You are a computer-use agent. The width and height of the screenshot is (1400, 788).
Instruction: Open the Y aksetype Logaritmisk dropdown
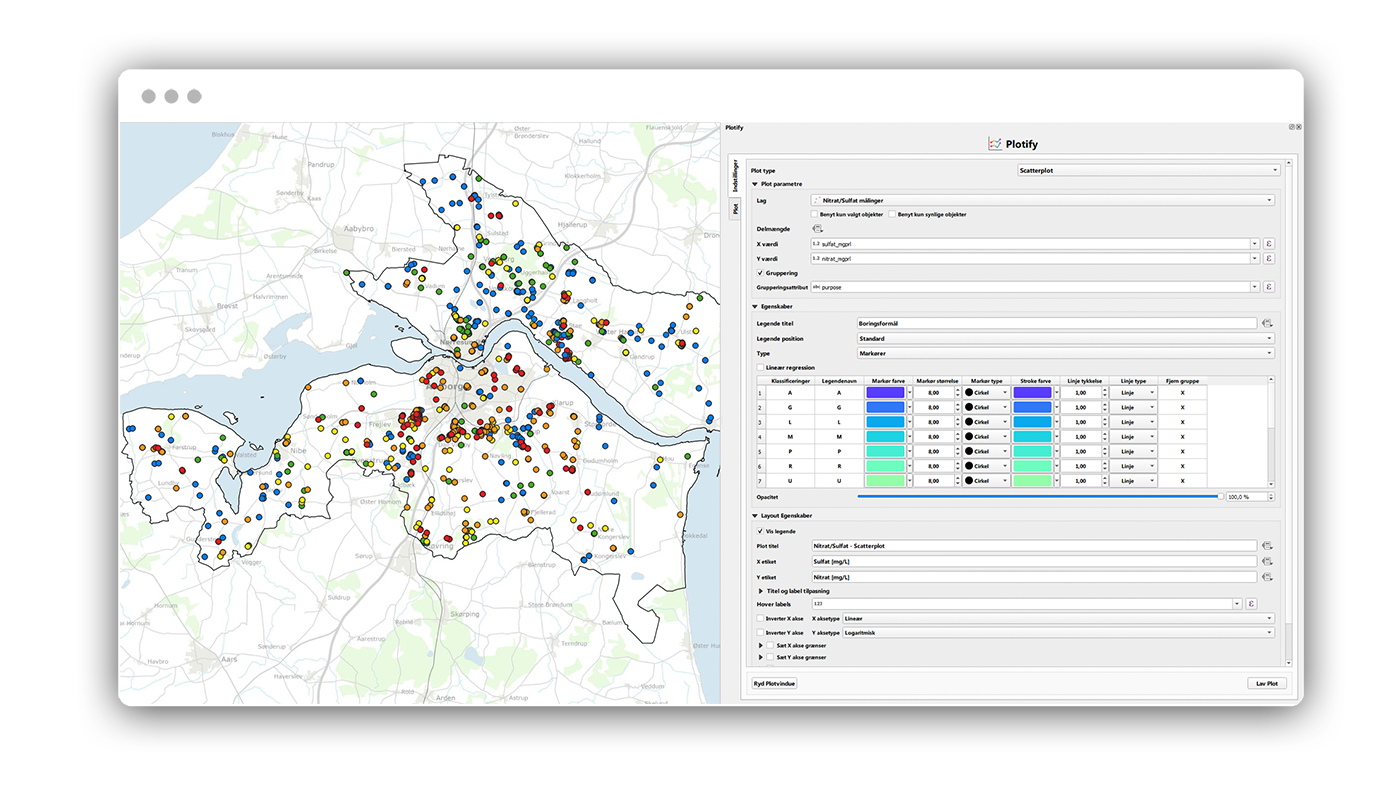point(1059,632)
